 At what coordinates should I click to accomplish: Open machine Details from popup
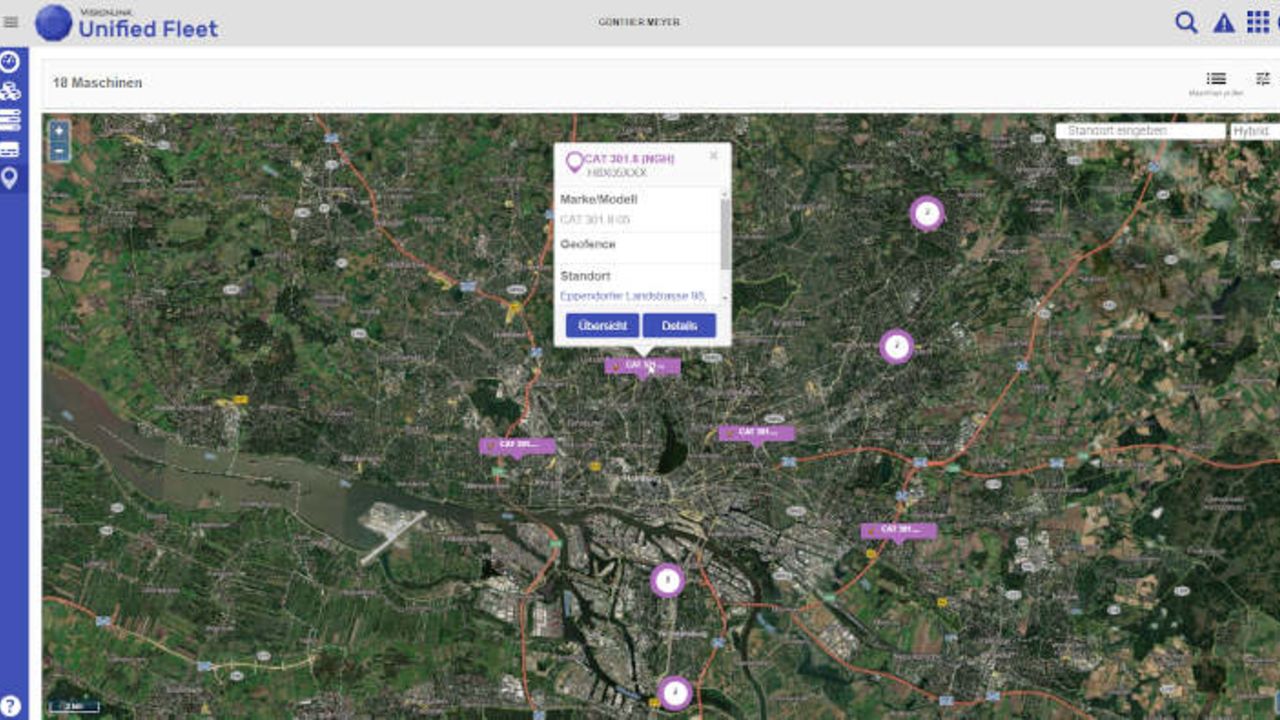679,326
